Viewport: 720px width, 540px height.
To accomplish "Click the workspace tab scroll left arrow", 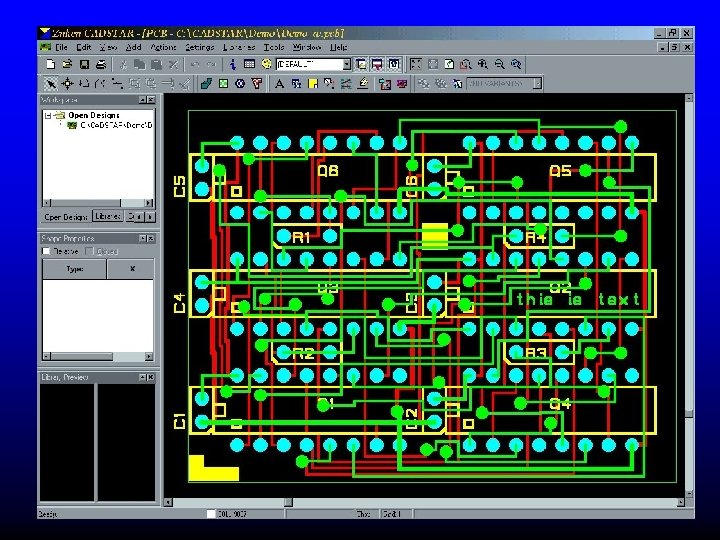I will [141, 217].
